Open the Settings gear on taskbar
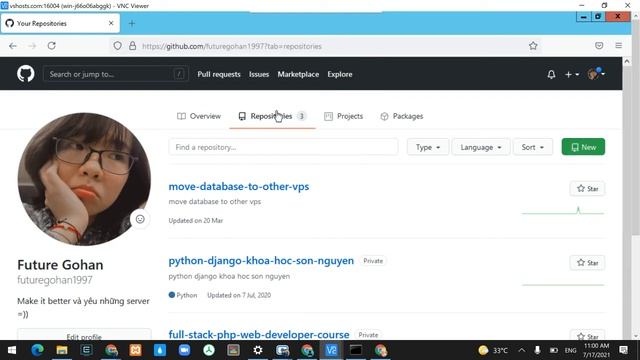The width and height of the screenshot is (640, 360). [x=258, y=350]
